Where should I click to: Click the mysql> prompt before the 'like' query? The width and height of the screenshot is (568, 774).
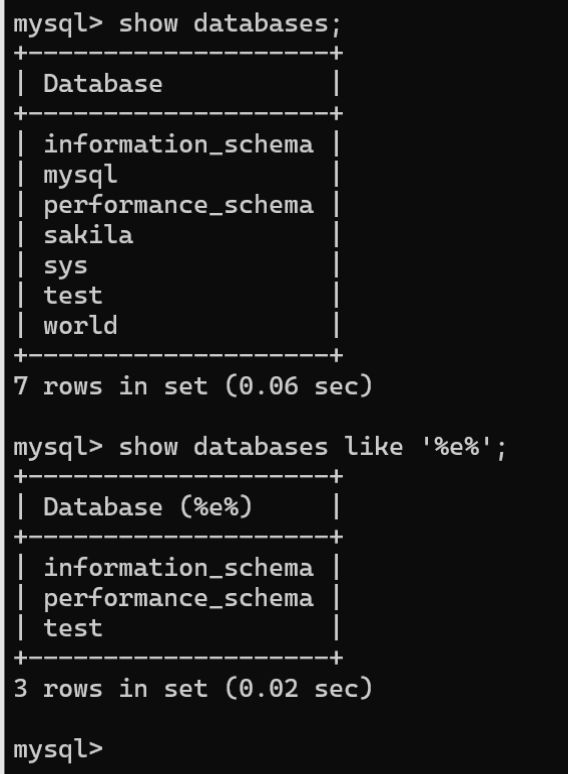tap(58, 447)
